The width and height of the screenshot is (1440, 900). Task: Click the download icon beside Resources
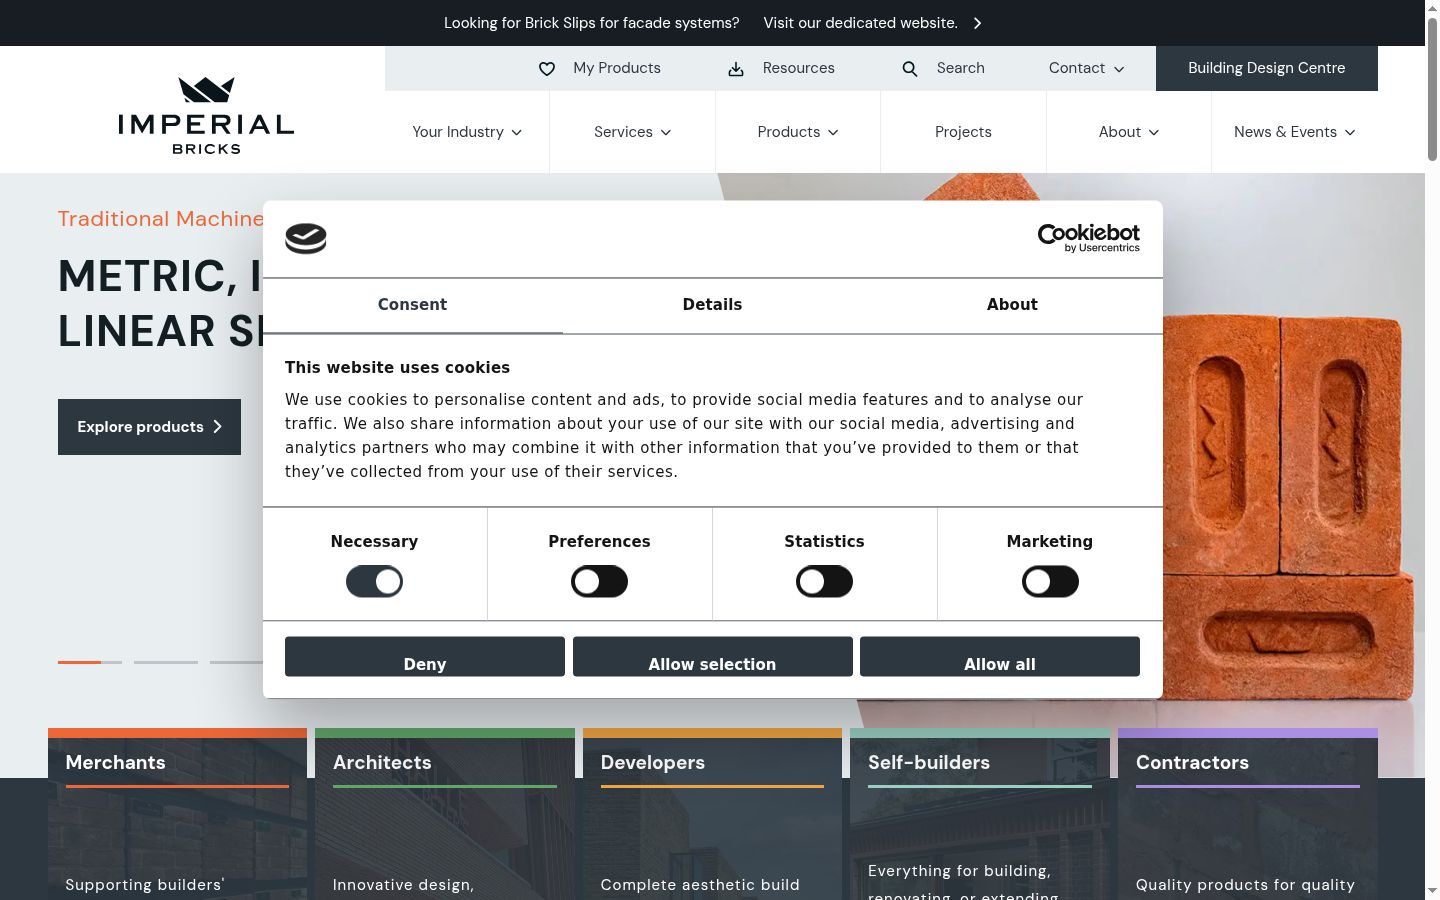(x=736, y=69)
